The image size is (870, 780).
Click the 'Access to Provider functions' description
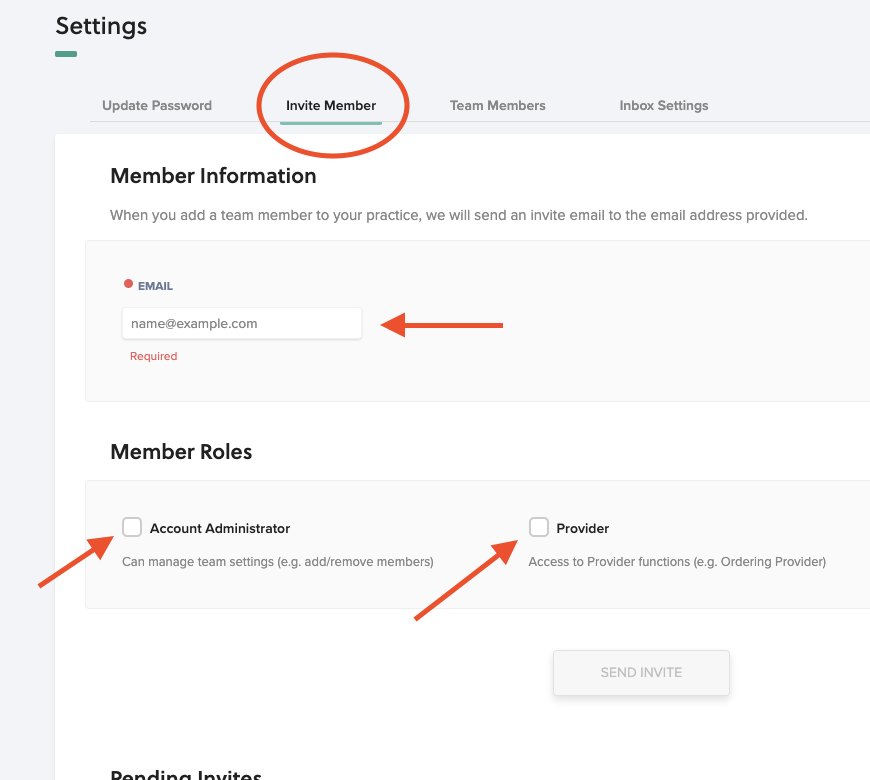pos(677,562)
